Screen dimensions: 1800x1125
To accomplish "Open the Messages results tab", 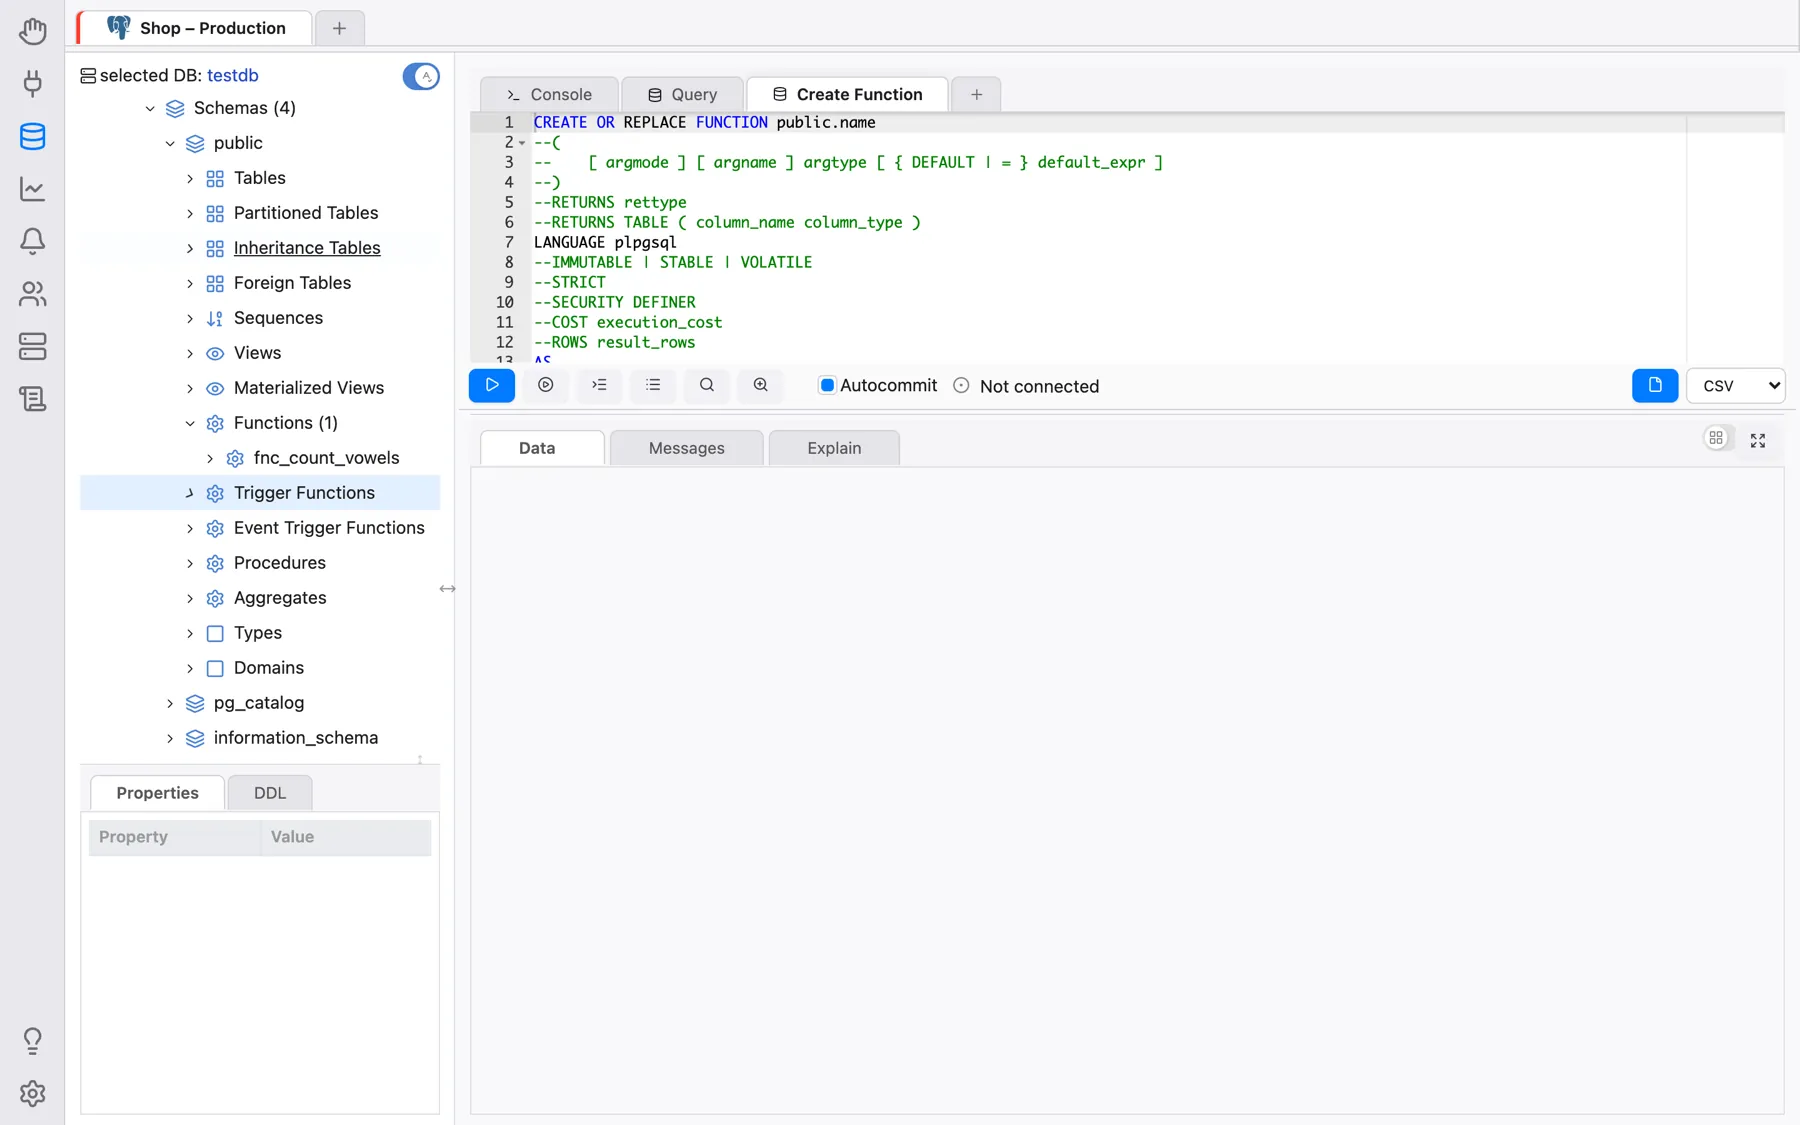I will click(686, 448).
